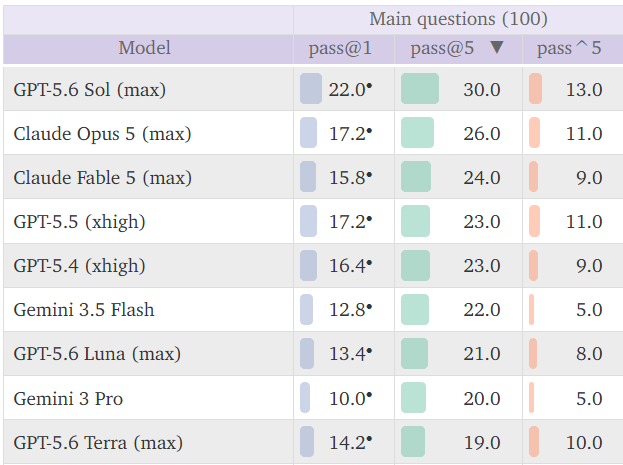This screenshot has height=465, width=623.
Task: Click the footnote dot after 10.0 for Gemini 3 Pro
Action: (x=369, y=395)
